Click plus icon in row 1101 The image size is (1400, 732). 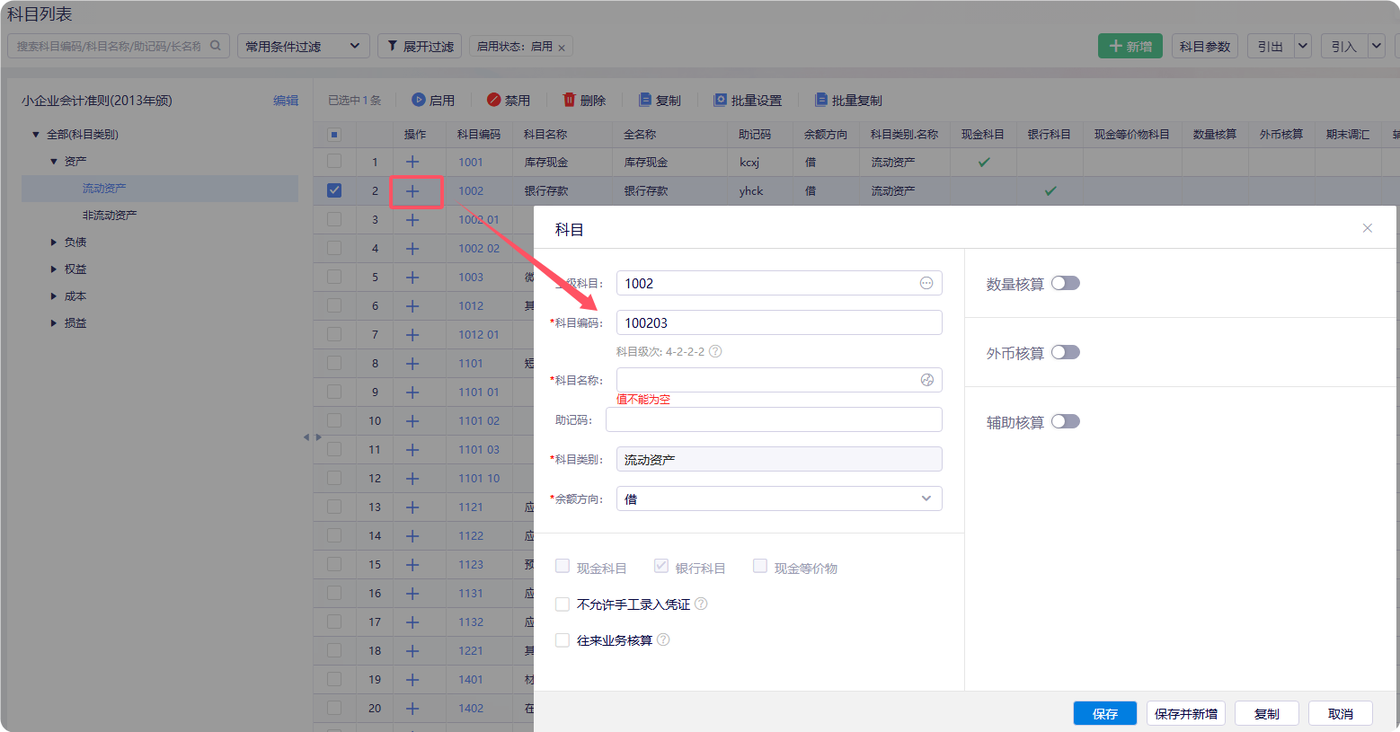tap(412, 363)
